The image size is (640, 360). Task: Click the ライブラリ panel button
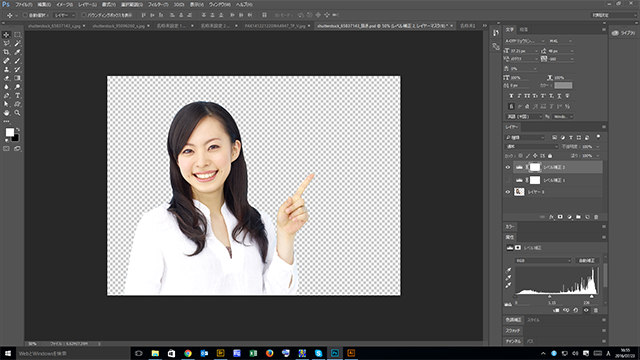tap(624, 33)
